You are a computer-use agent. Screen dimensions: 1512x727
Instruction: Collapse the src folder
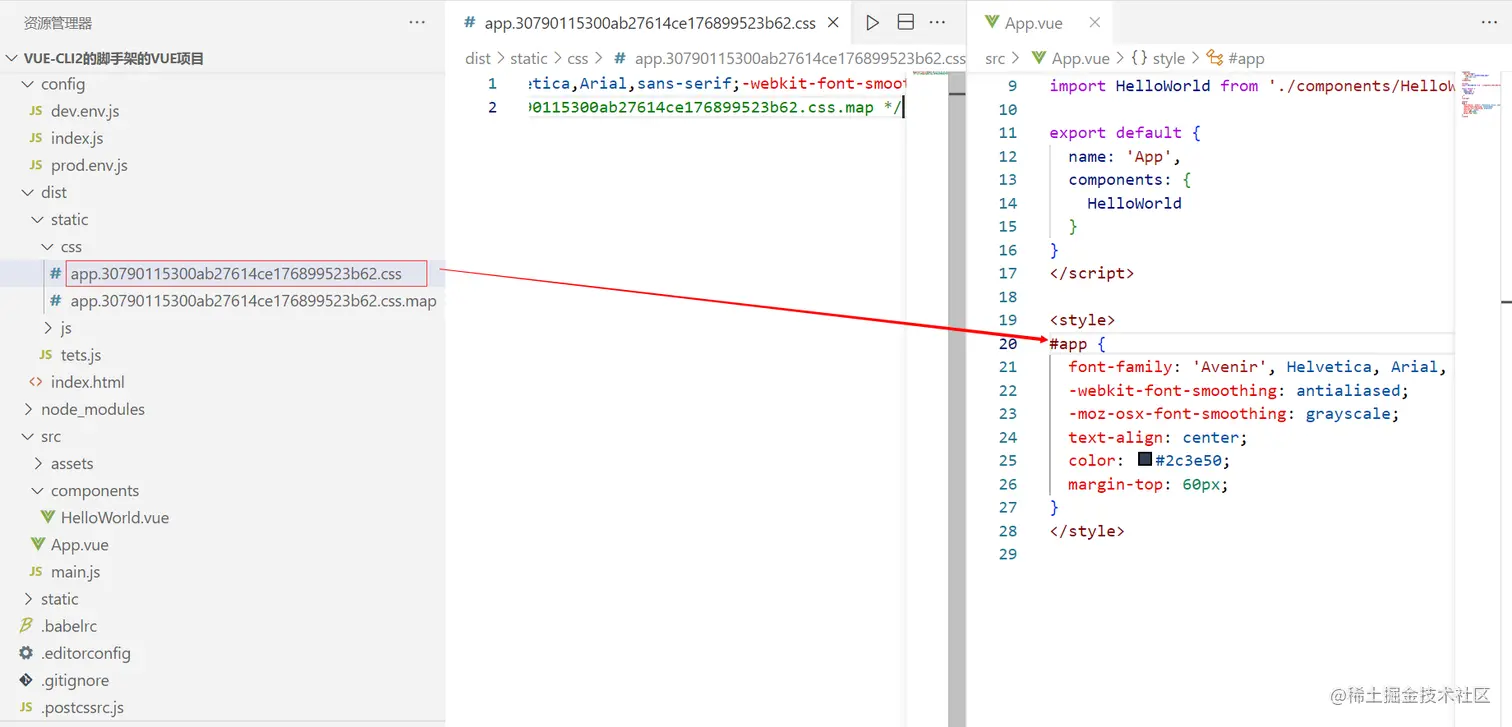(x=28, y=436)
